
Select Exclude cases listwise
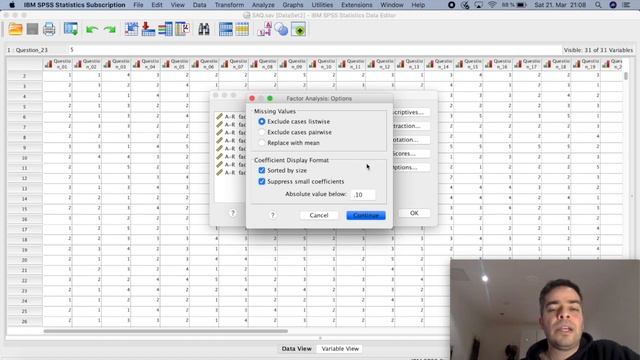coord(262,122)
